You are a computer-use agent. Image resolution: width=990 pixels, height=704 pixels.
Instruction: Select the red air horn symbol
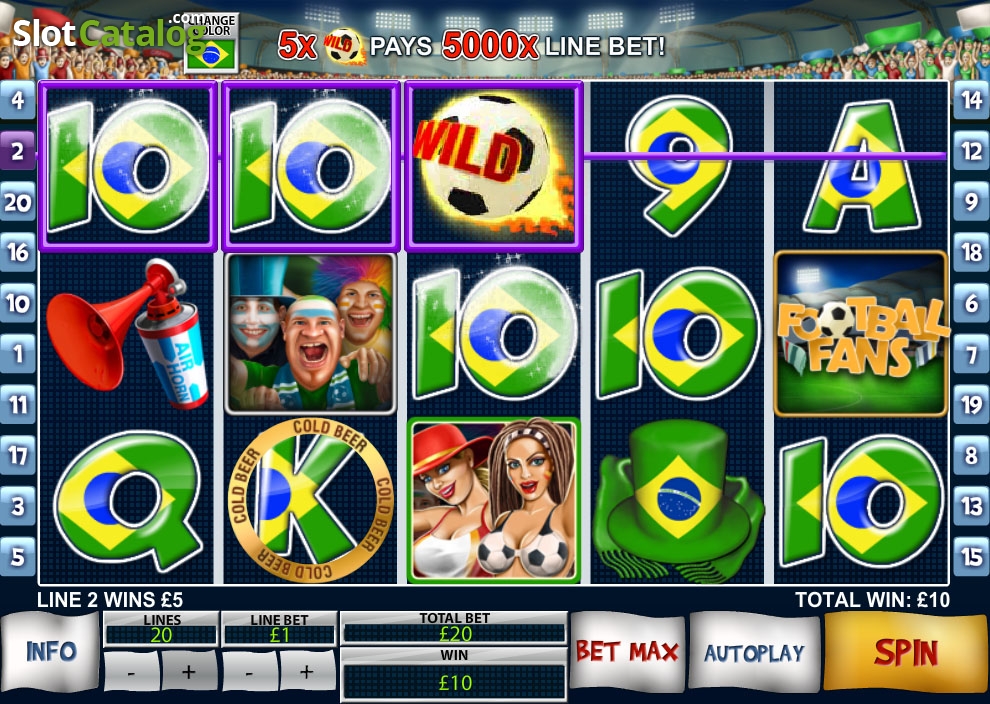127,333
